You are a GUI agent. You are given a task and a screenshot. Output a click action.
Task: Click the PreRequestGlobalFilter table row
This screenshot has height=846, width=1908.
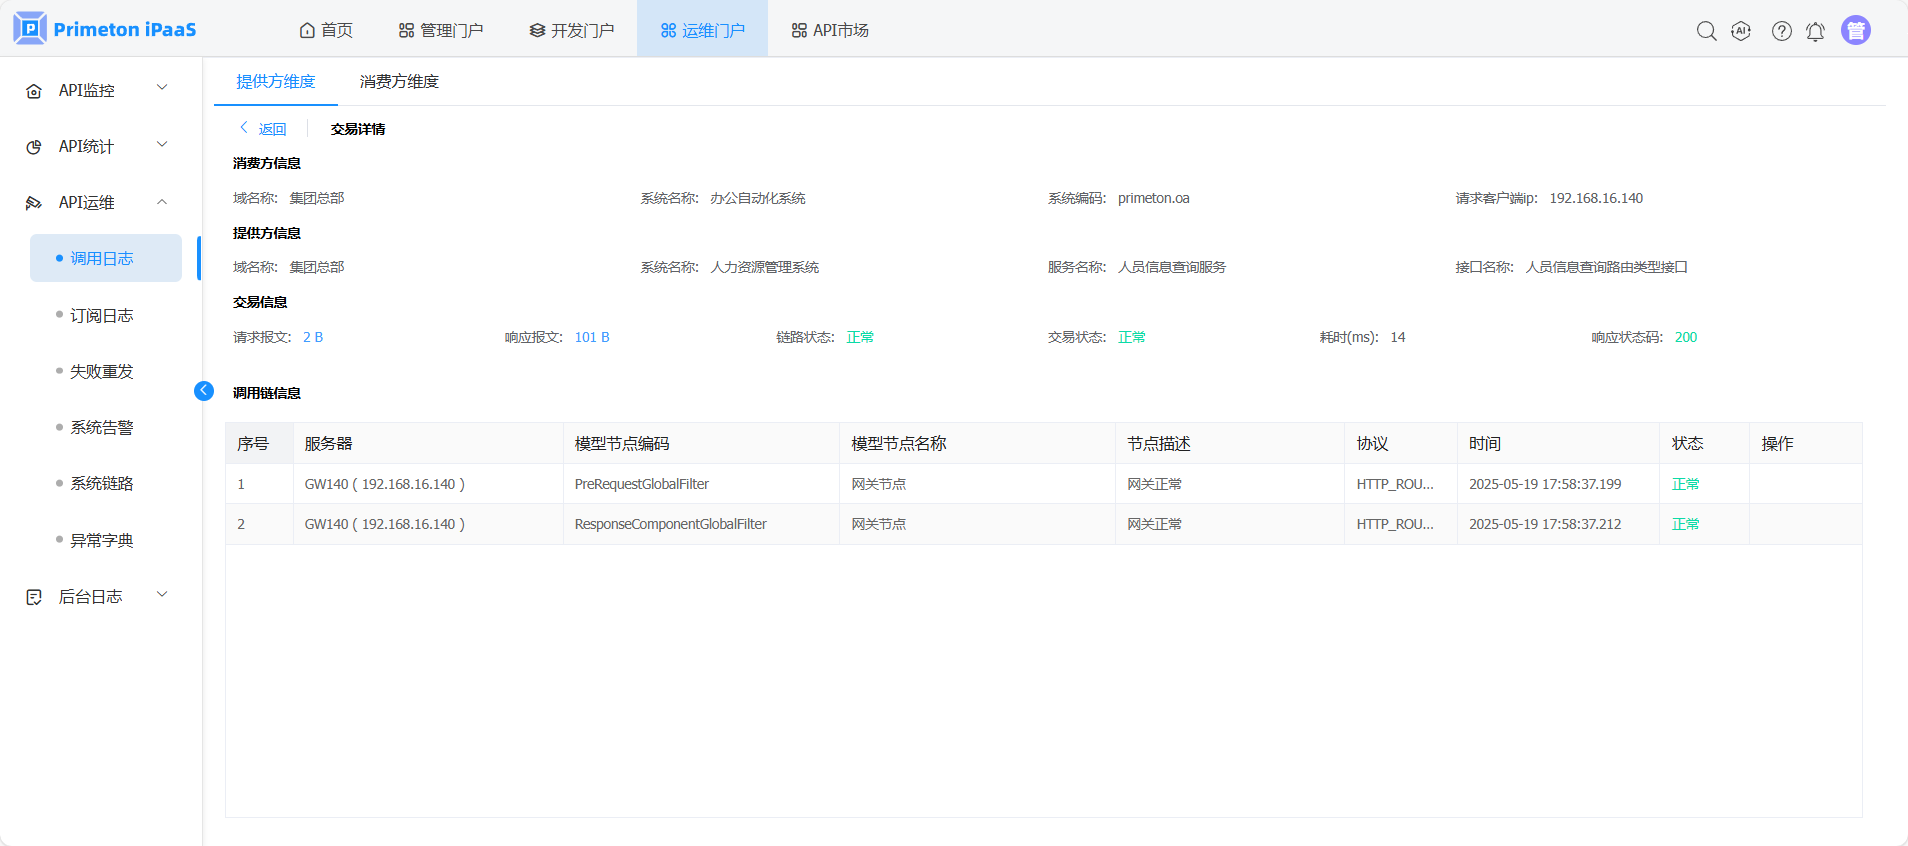coord(641,484)
